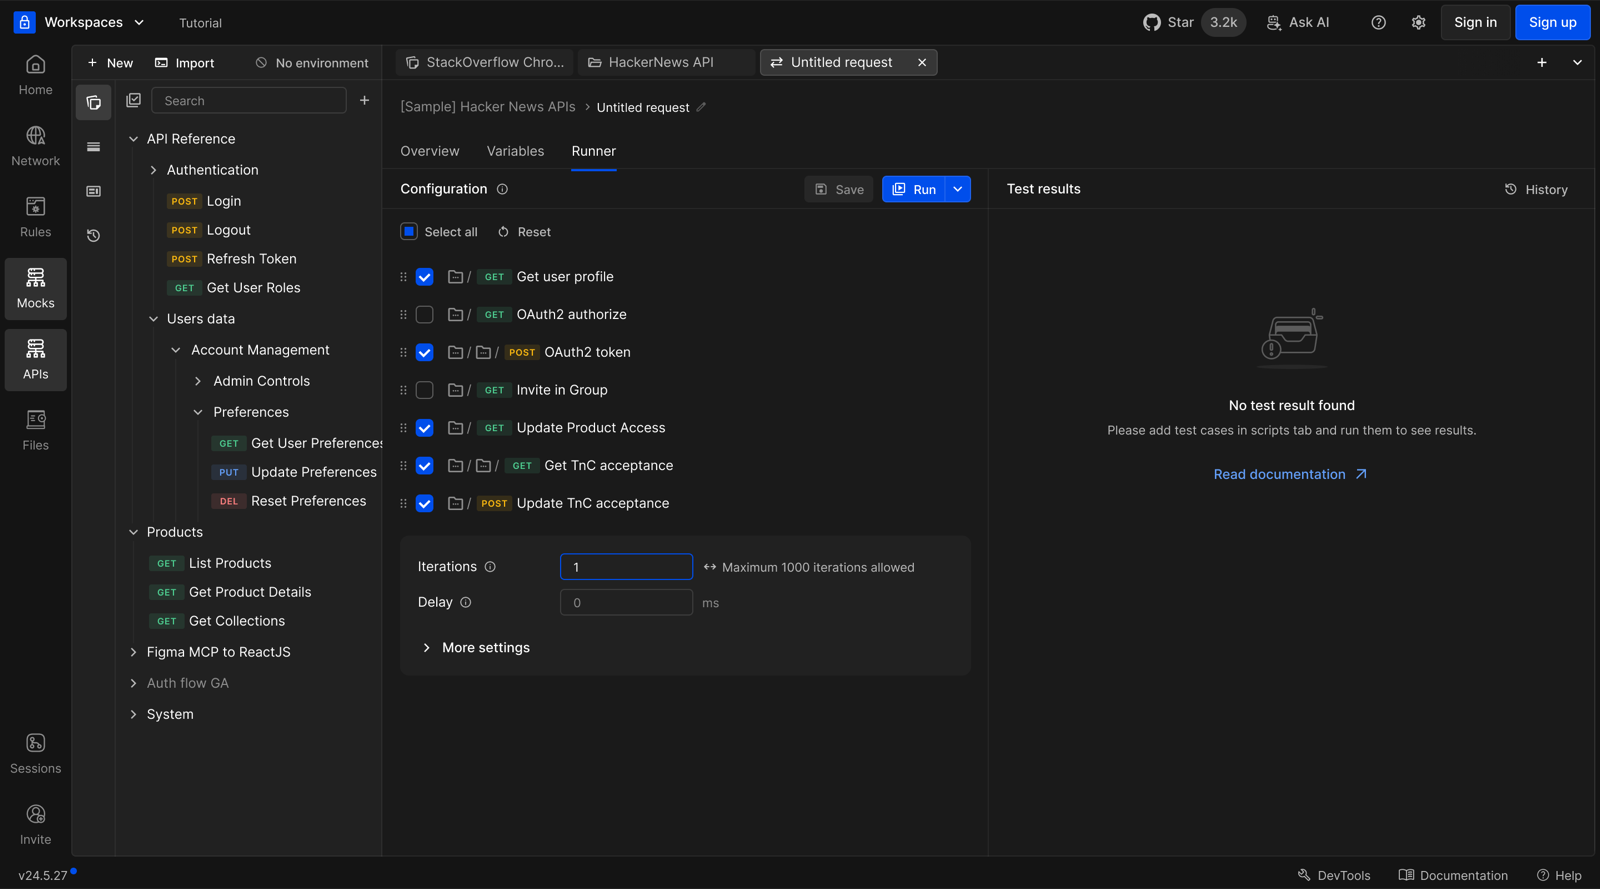Image resolution: width=1600 pixels, height=889 pixels.
Task: Open the tabs overflow chevron at top right
Action: pos(1577,62)
